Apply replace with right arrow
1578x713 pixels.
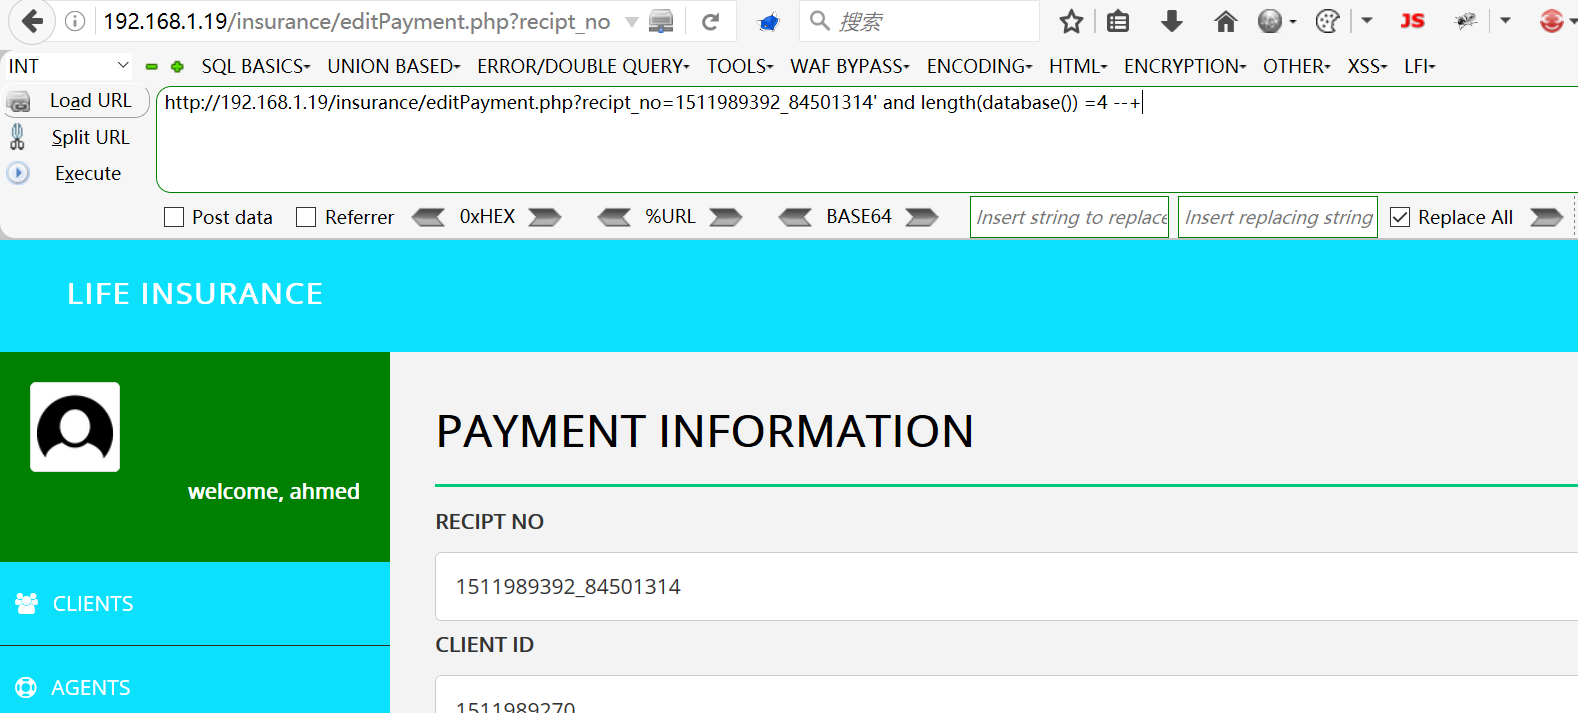pos(1547,217)
